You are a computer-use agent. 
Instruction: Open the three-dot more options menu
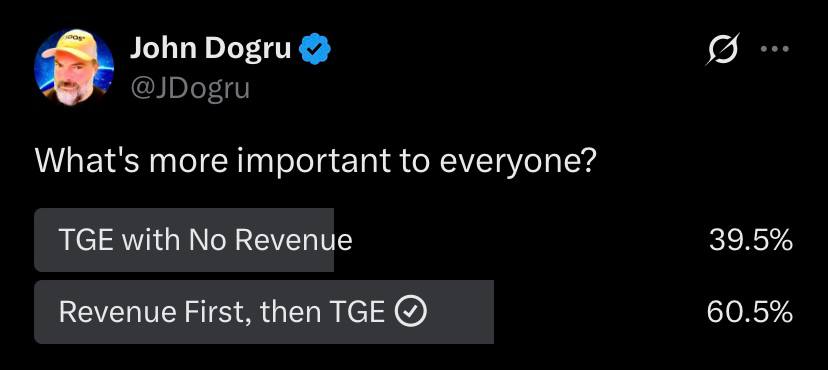775,49
